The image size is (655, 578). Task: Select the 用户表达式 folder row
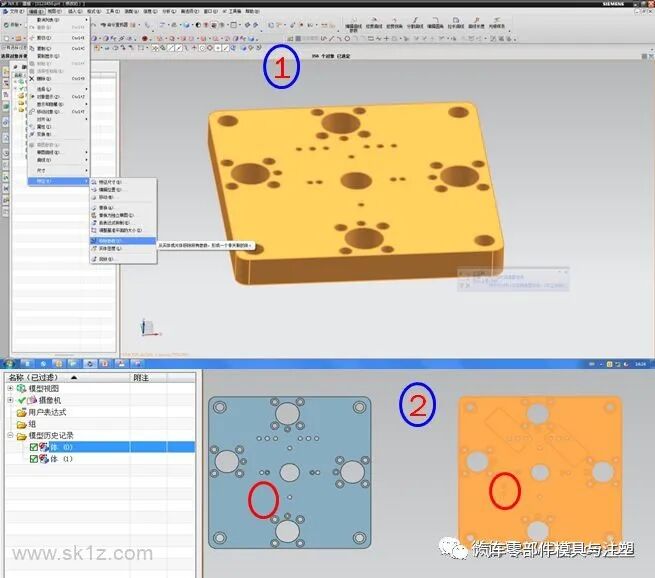100,412
